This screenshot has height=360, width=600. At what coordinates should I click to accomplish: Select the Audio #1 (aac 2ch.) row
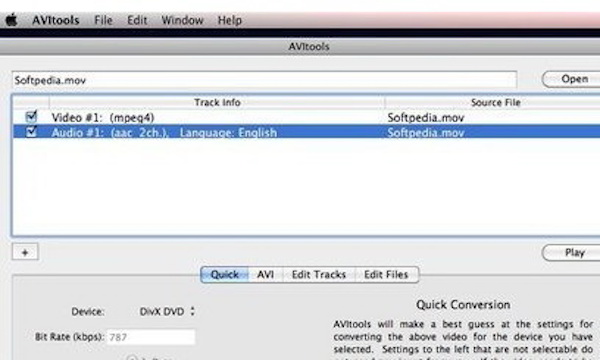306,132
